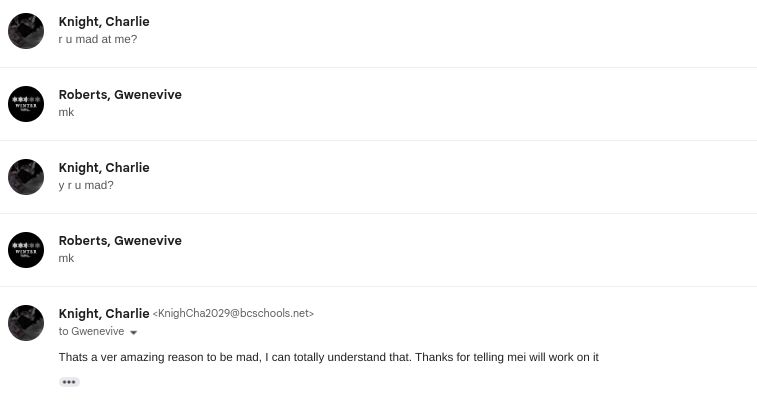Click Charlie Knight's avatar beside 'r u mad at me?'
757x400 pixels.
click(x=26, y=31)
